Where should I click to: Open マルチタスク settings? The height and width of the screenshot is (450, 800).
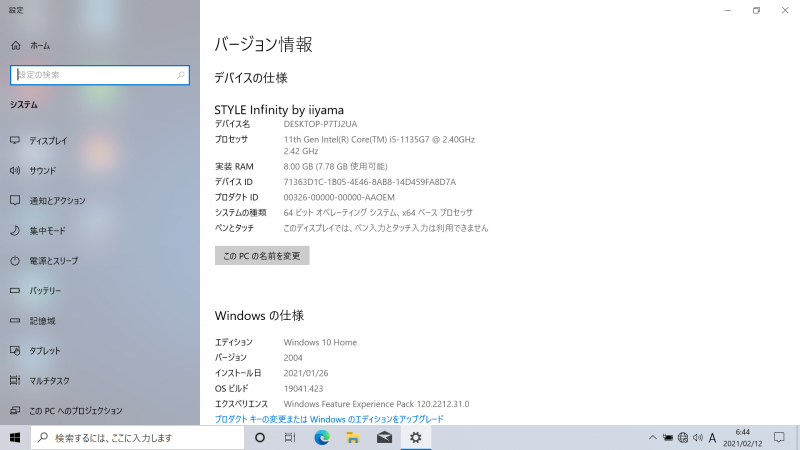[40, 381]
